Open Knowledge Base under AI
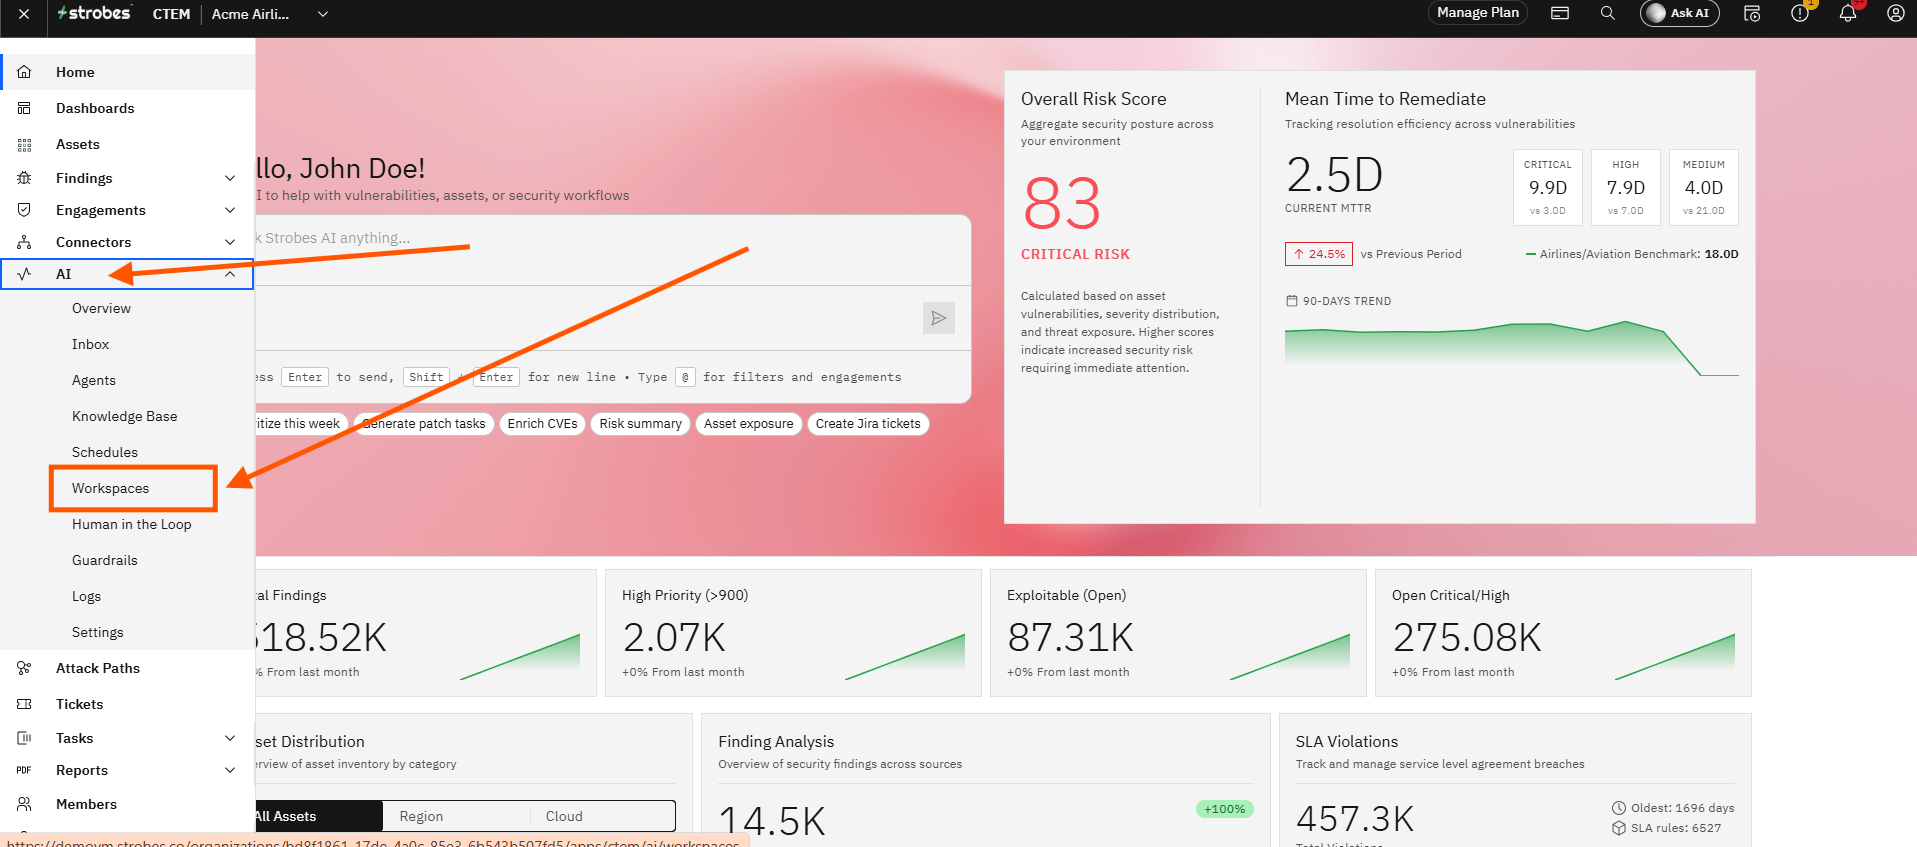The height and width of the screenshot is (847, 1917). coord(125,416)
